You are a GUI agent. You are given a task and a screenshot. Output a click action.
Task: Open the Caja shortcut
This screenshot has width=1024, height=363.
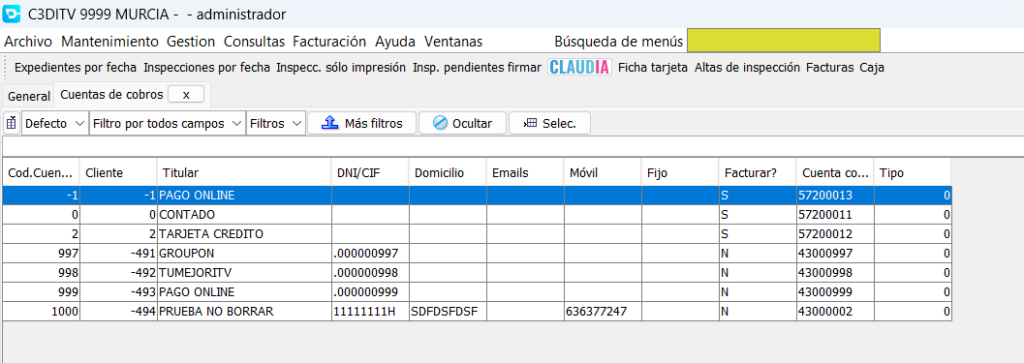pos(872,67)
